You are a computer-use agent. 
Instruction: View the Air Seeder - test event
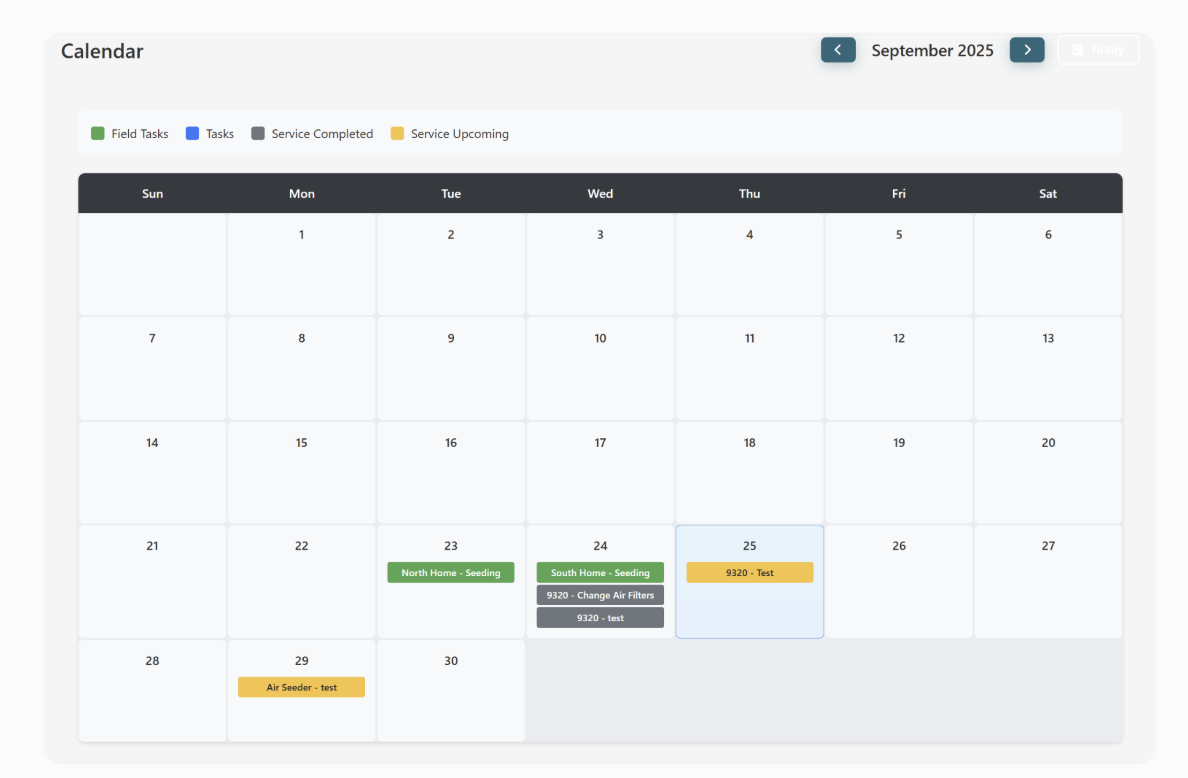[301, 687]
